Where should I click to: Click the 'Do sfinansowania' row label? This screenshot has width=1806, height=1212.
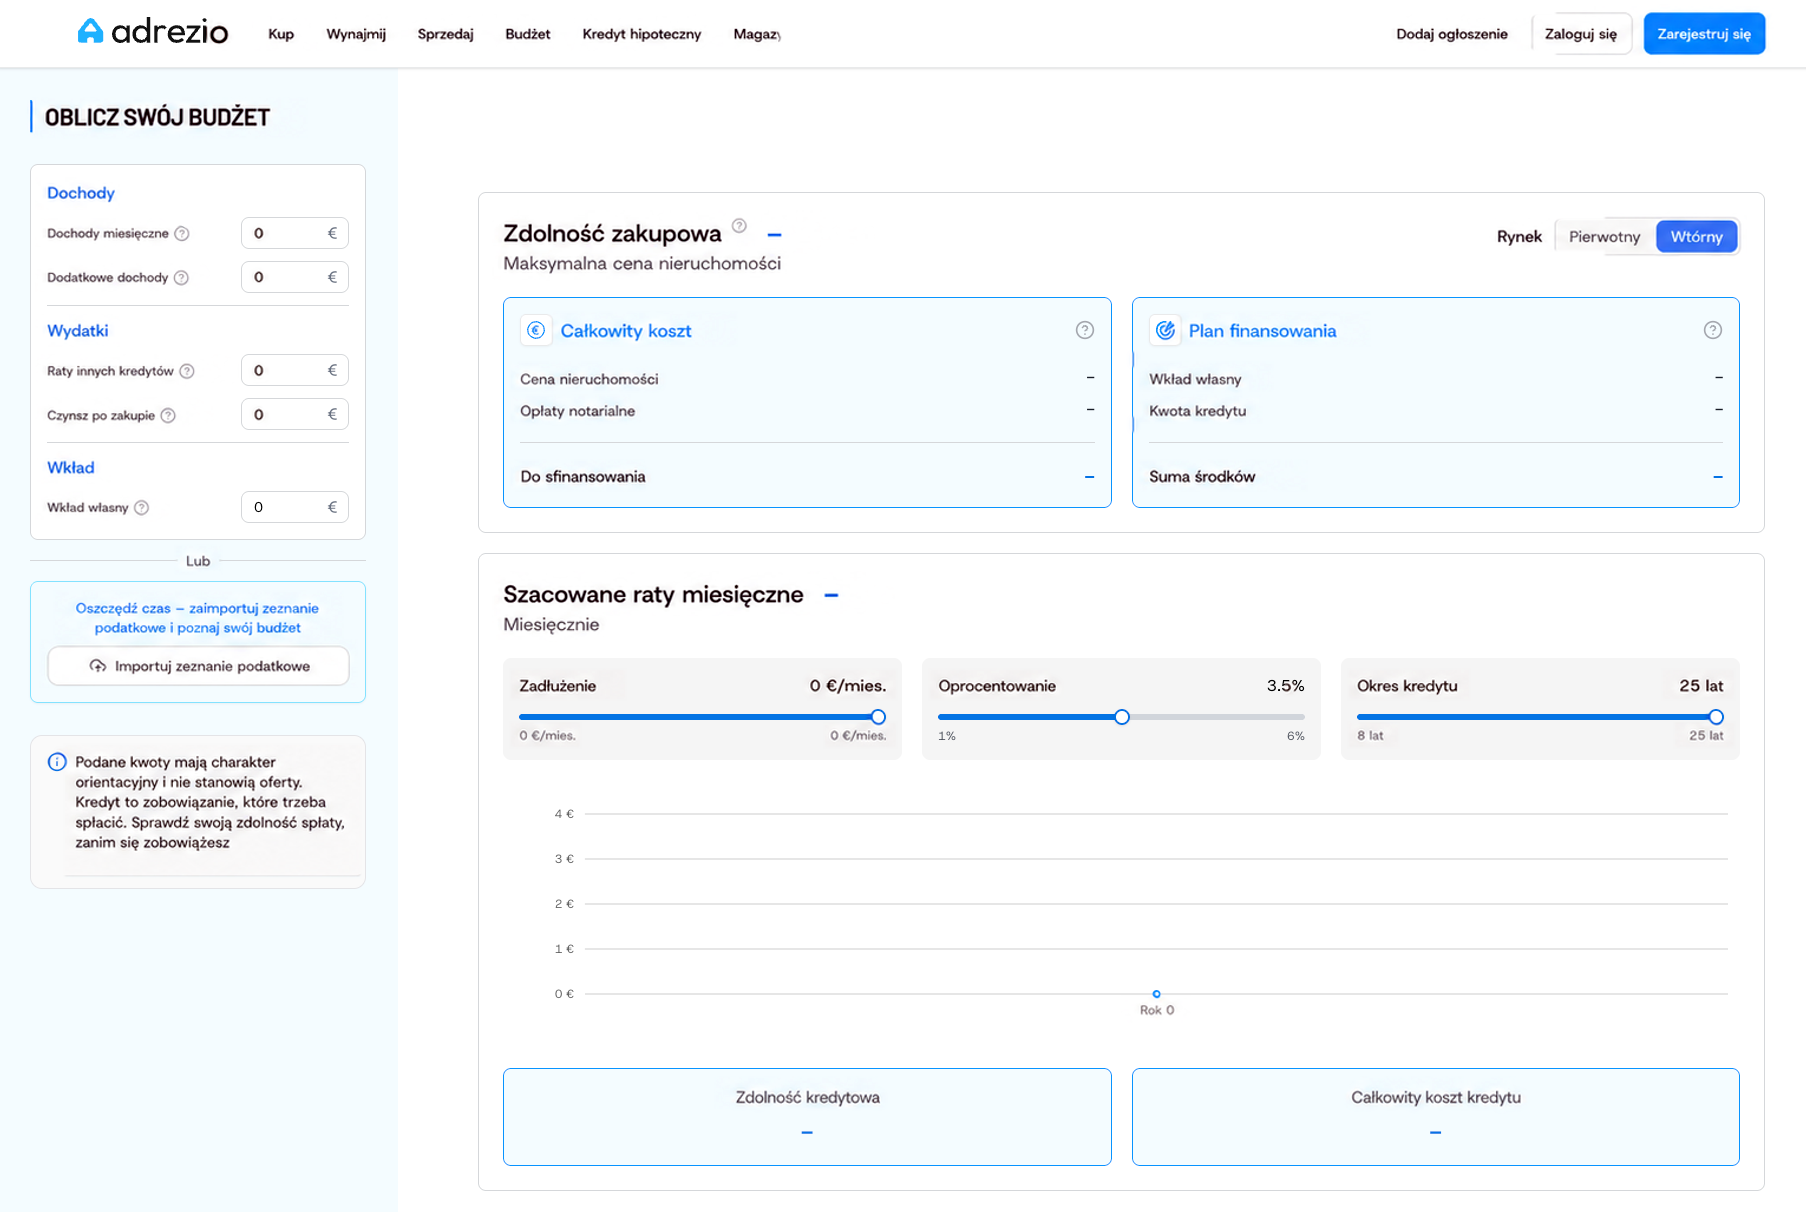pyautogui.click(x=583, y=477)
